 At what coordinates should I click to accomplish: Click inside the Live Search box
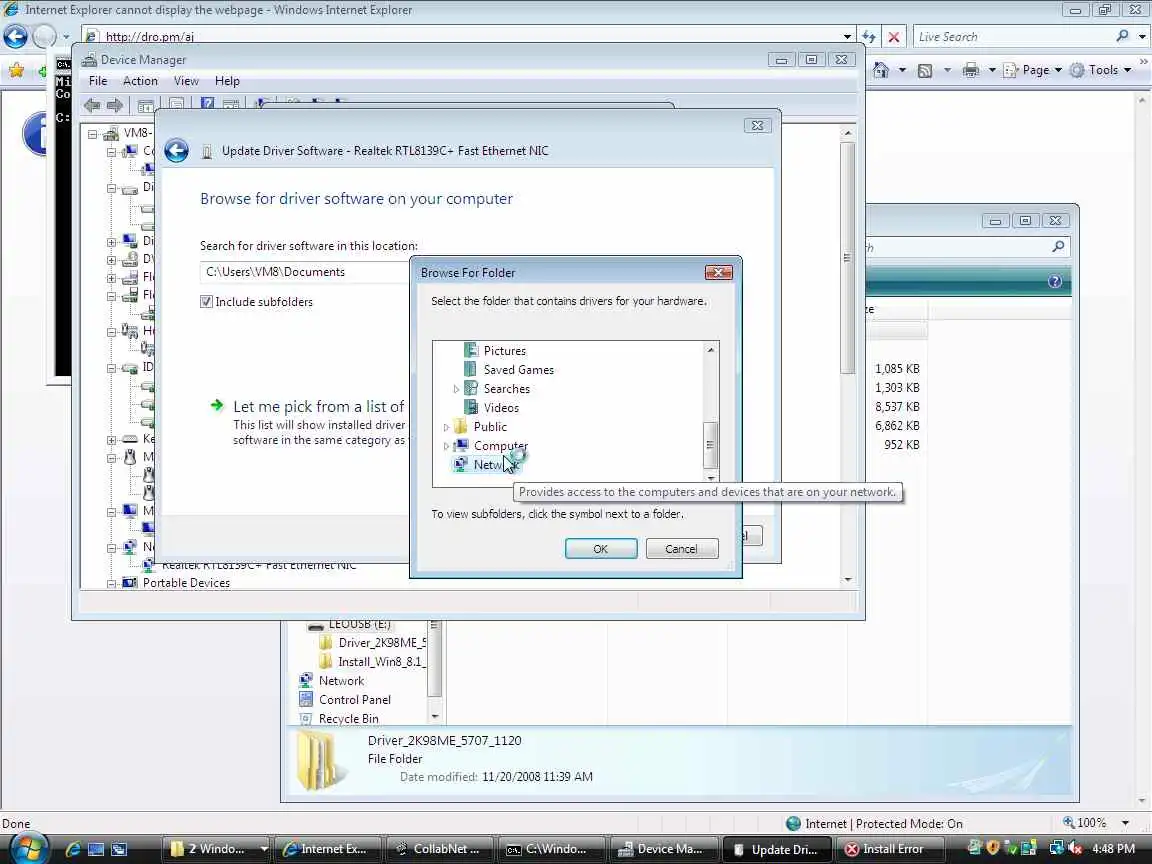(1012, 37)
